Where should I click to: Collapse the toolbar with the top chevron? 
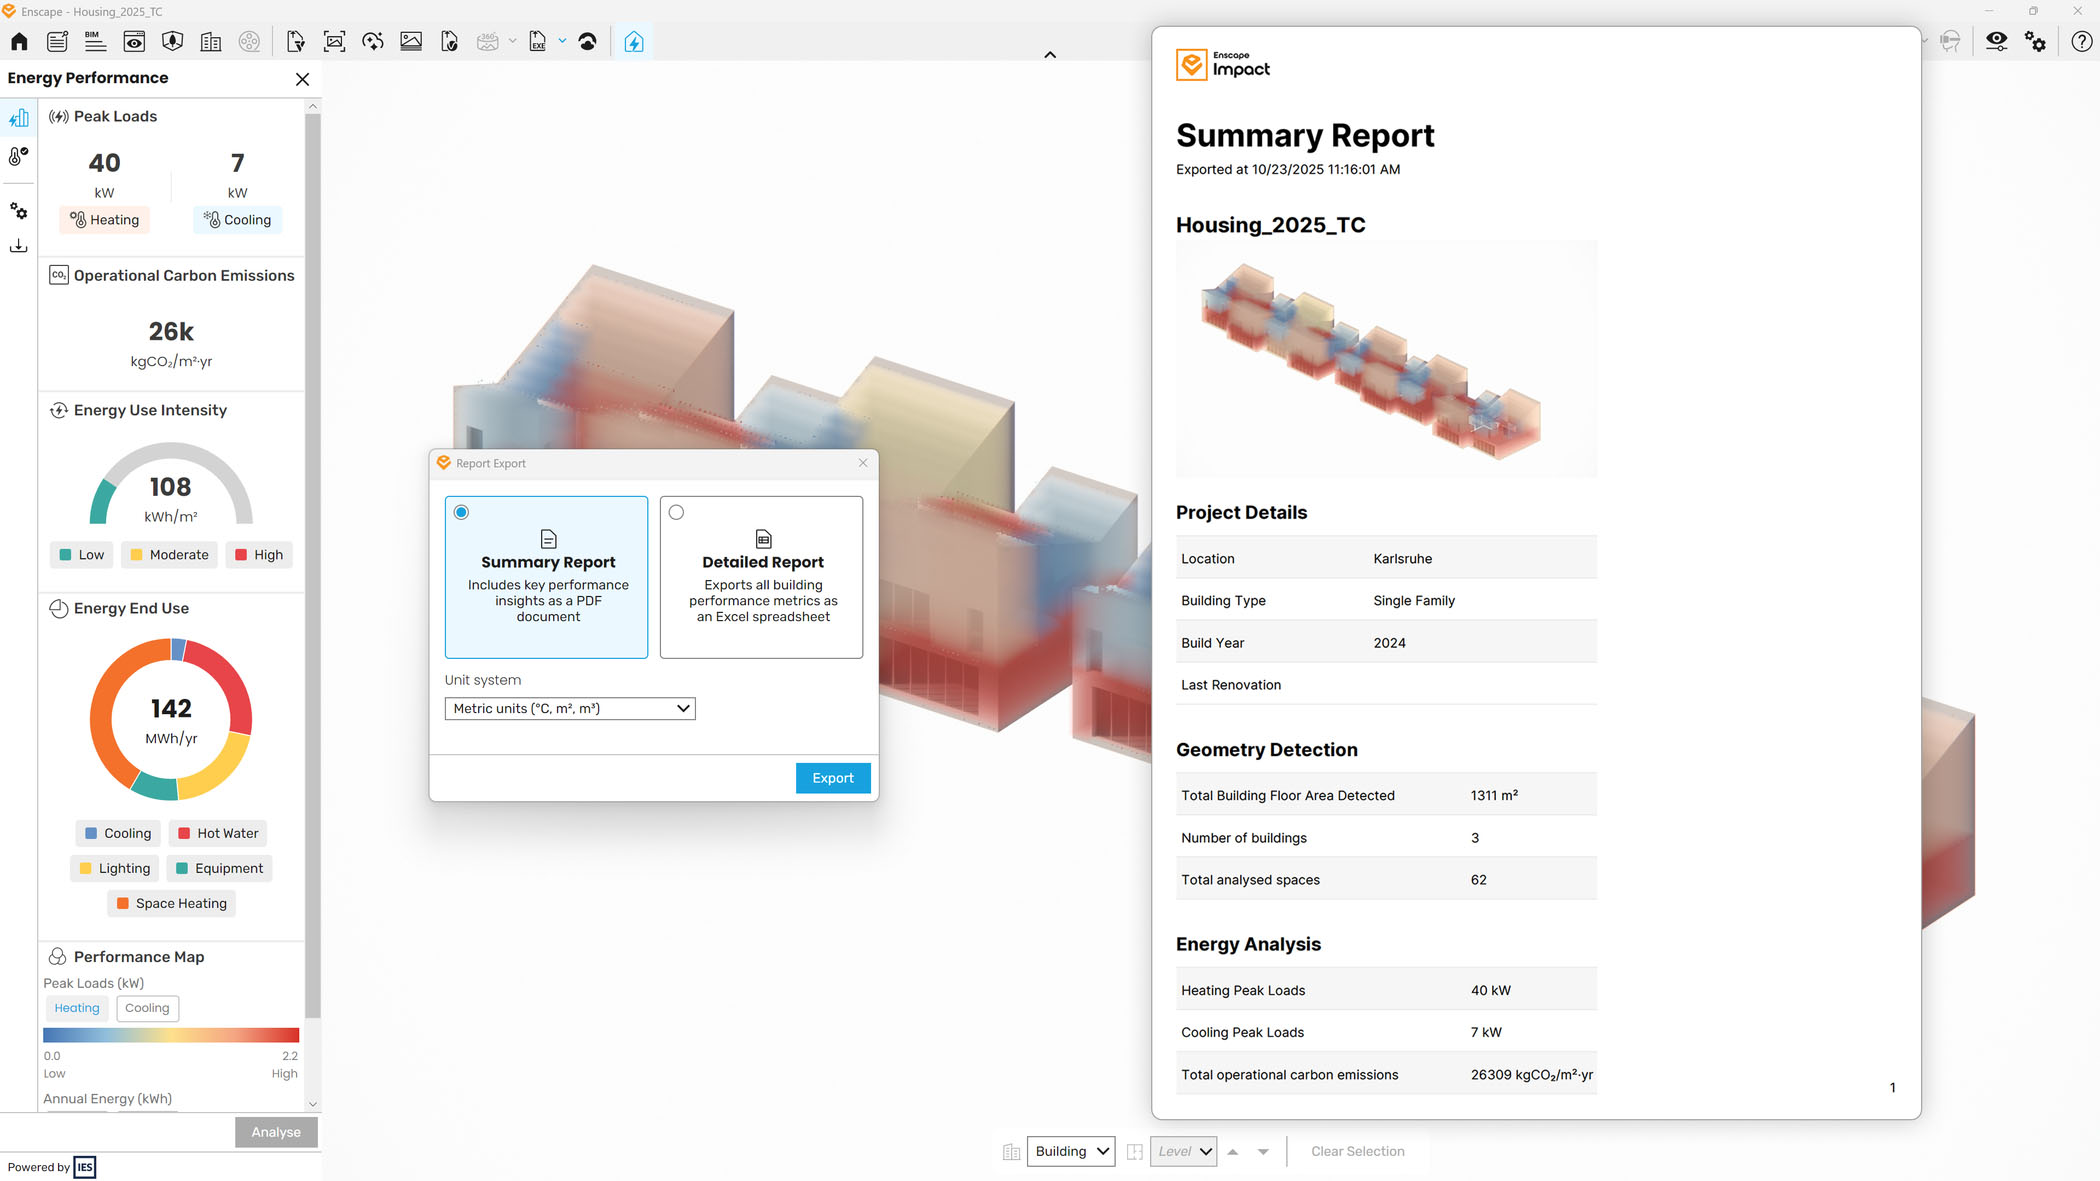tap(1050, 54)
